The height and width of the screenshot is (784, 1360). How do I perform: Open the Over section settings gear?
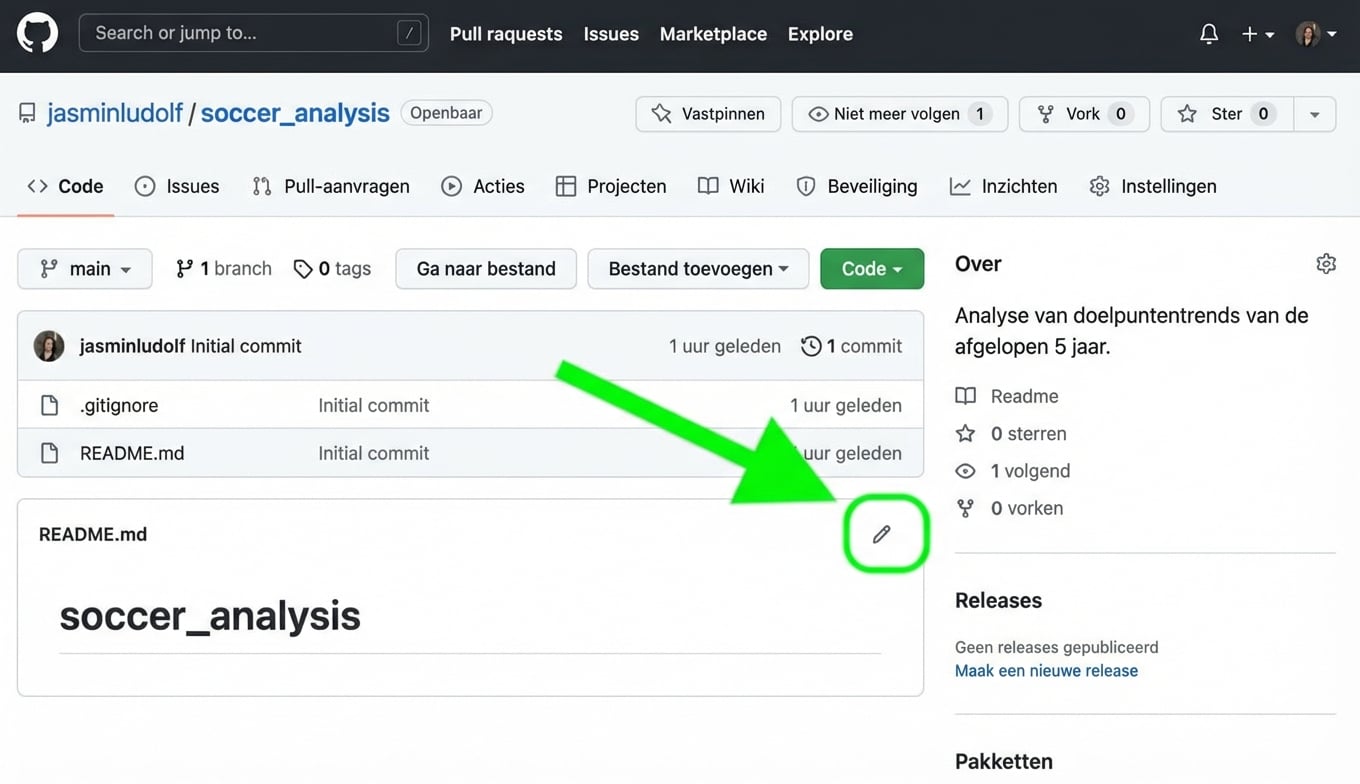(x=1326, y=264)
